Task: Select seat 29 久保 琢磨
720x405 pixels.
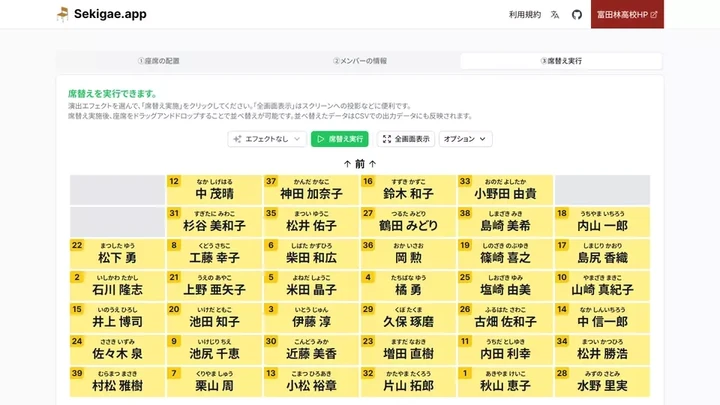Action: [x=408, y=318]
